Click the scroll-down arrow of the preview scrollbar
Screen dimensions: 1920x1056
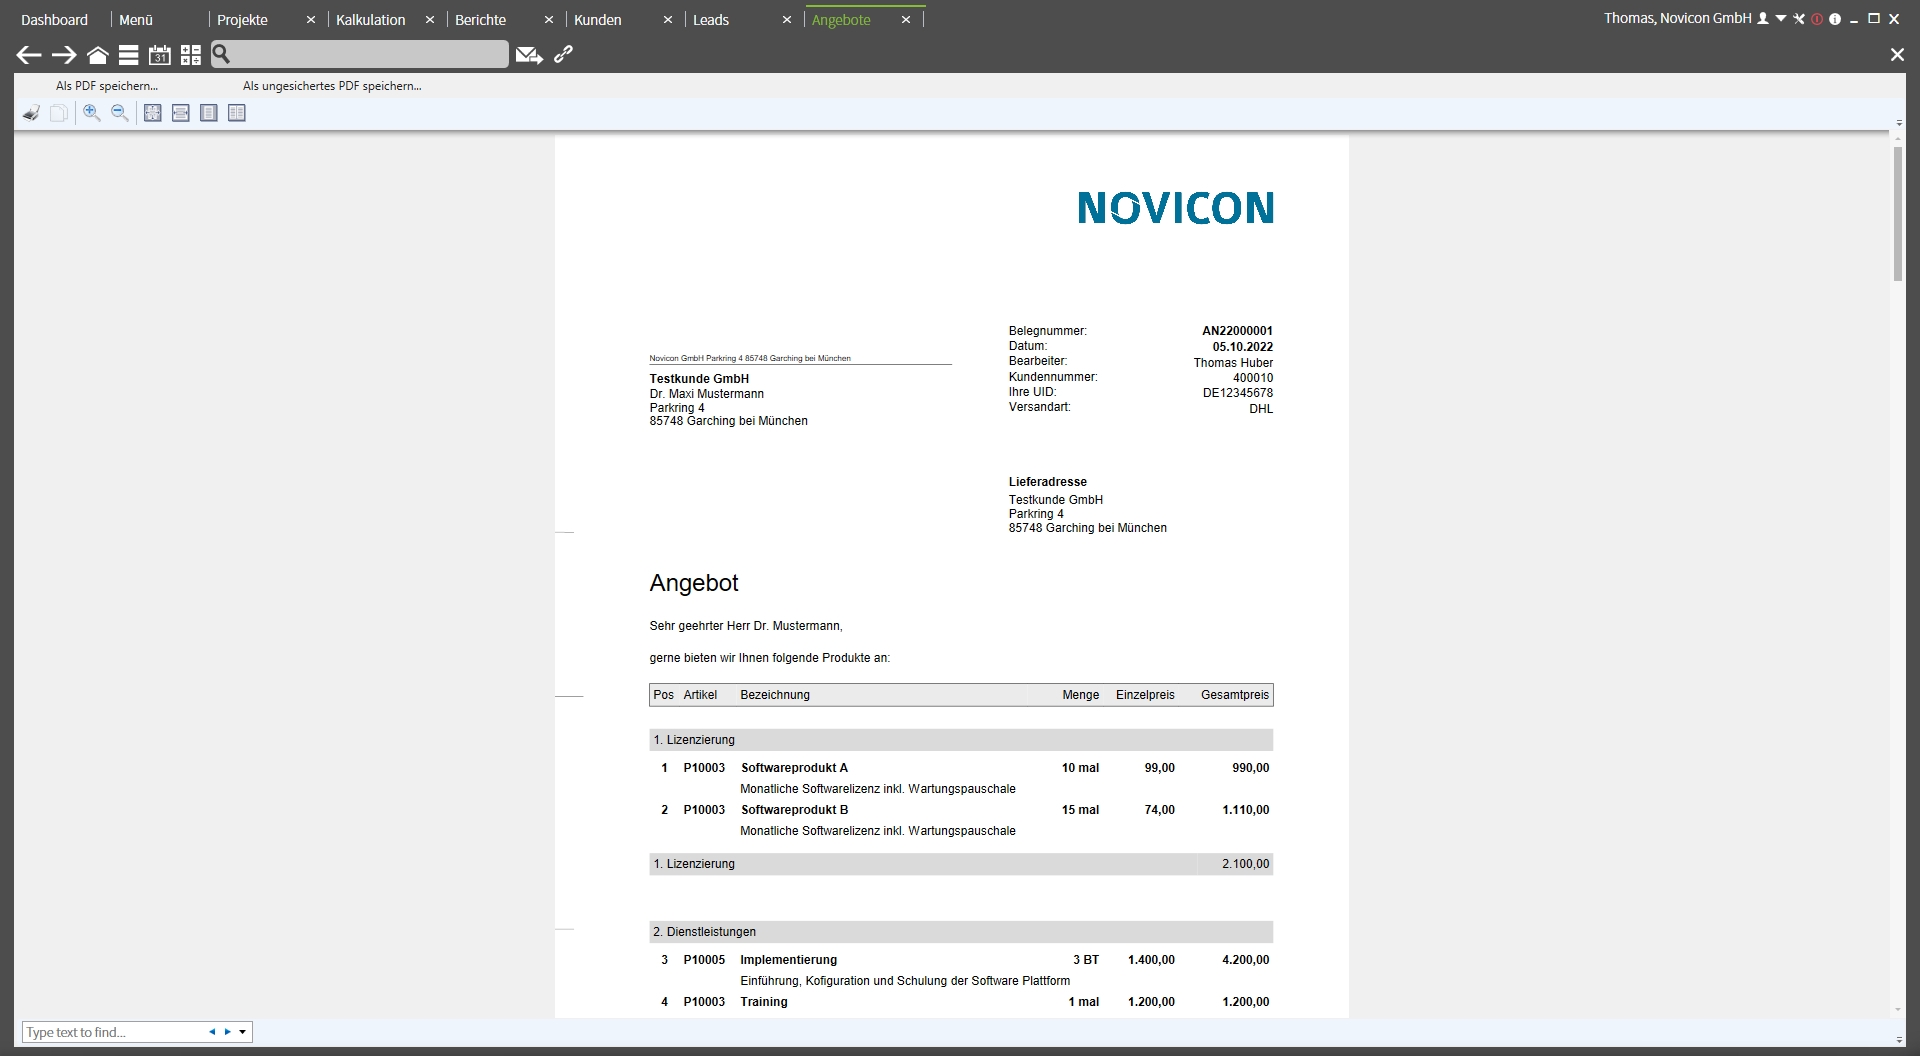1898,1011
